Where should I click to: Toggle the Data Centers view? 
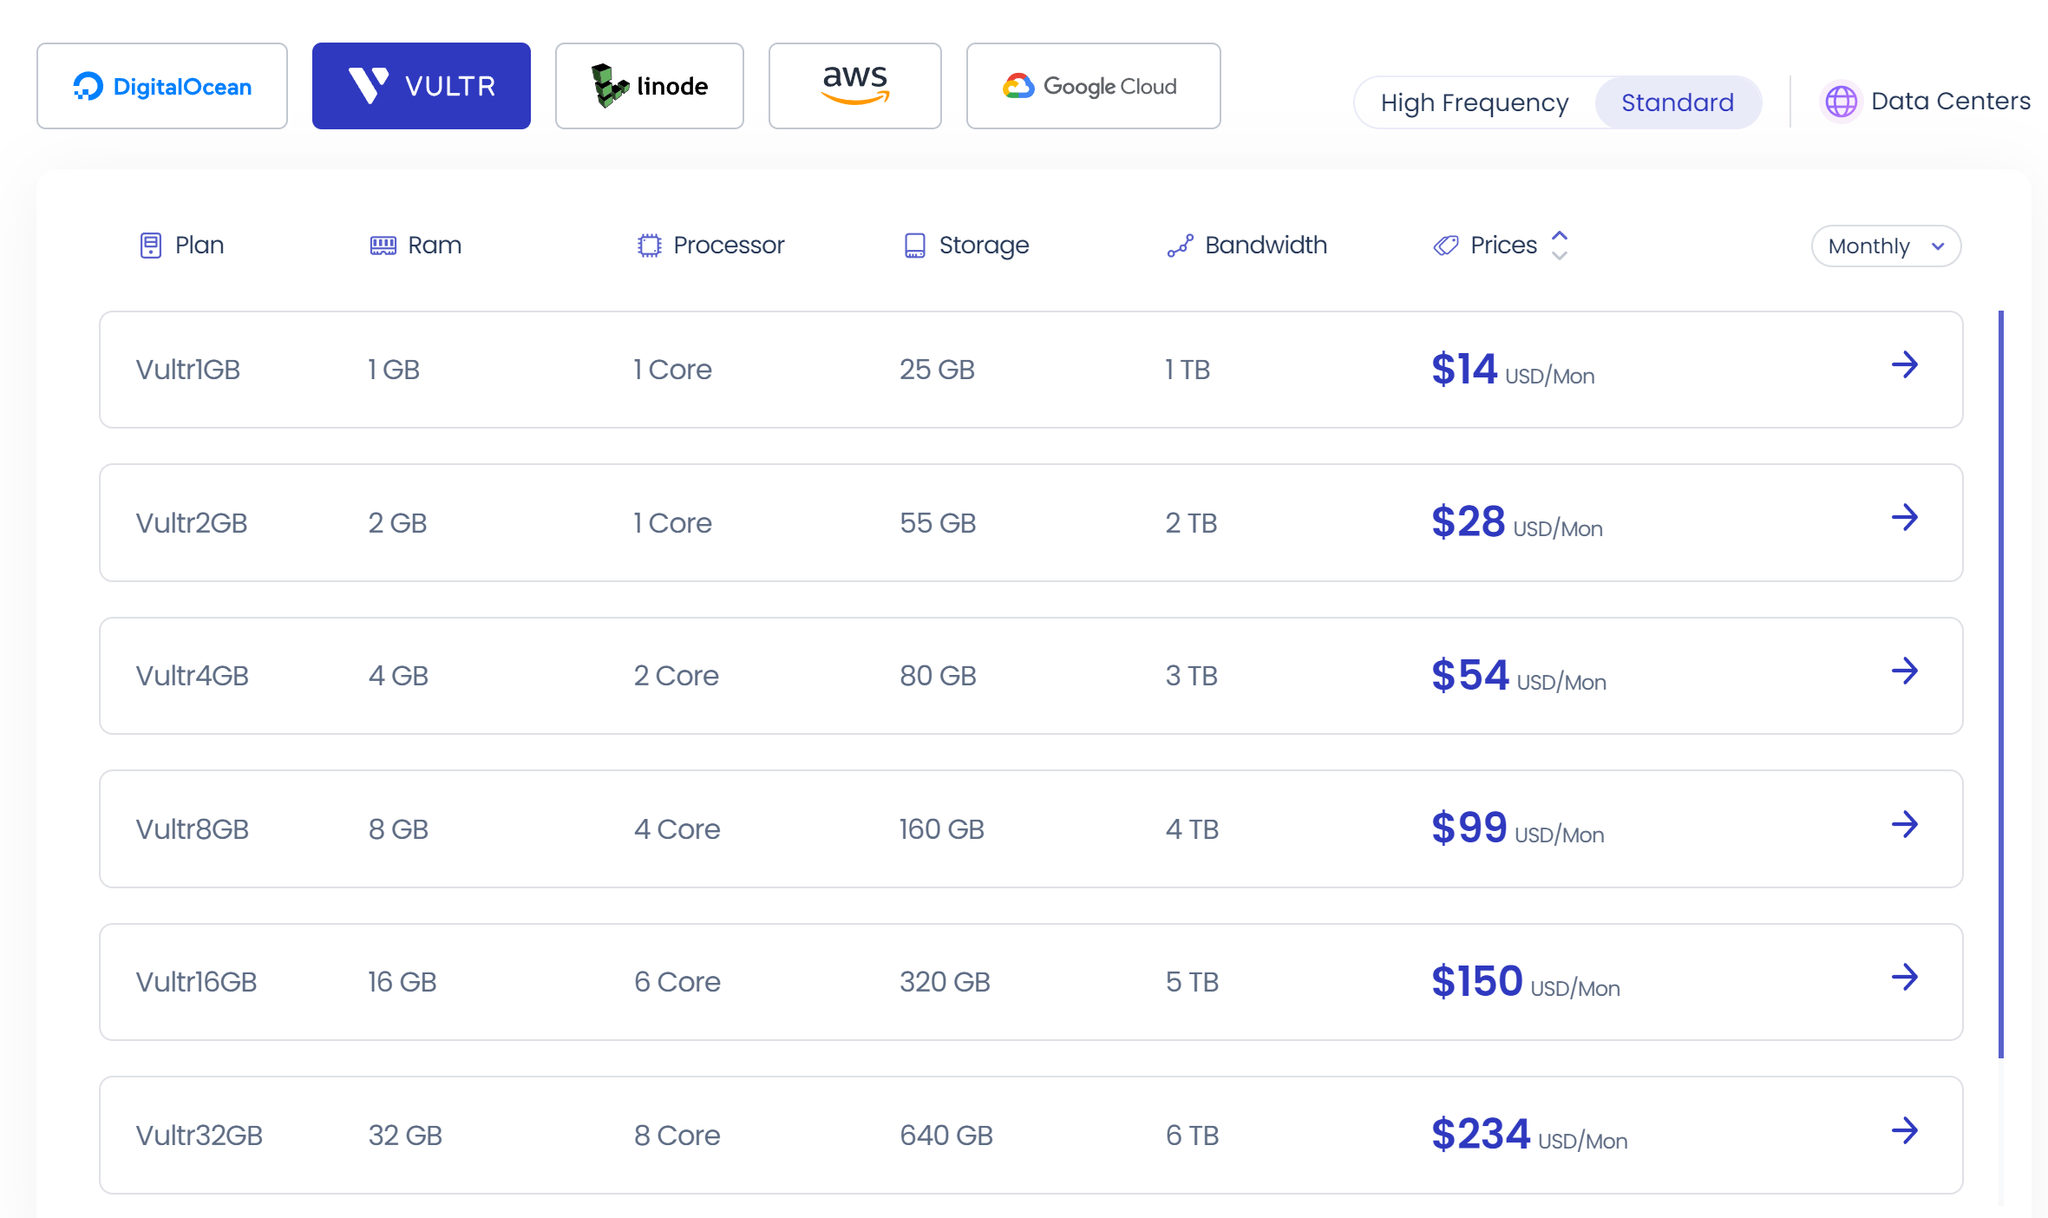[x=1922, y=100]
